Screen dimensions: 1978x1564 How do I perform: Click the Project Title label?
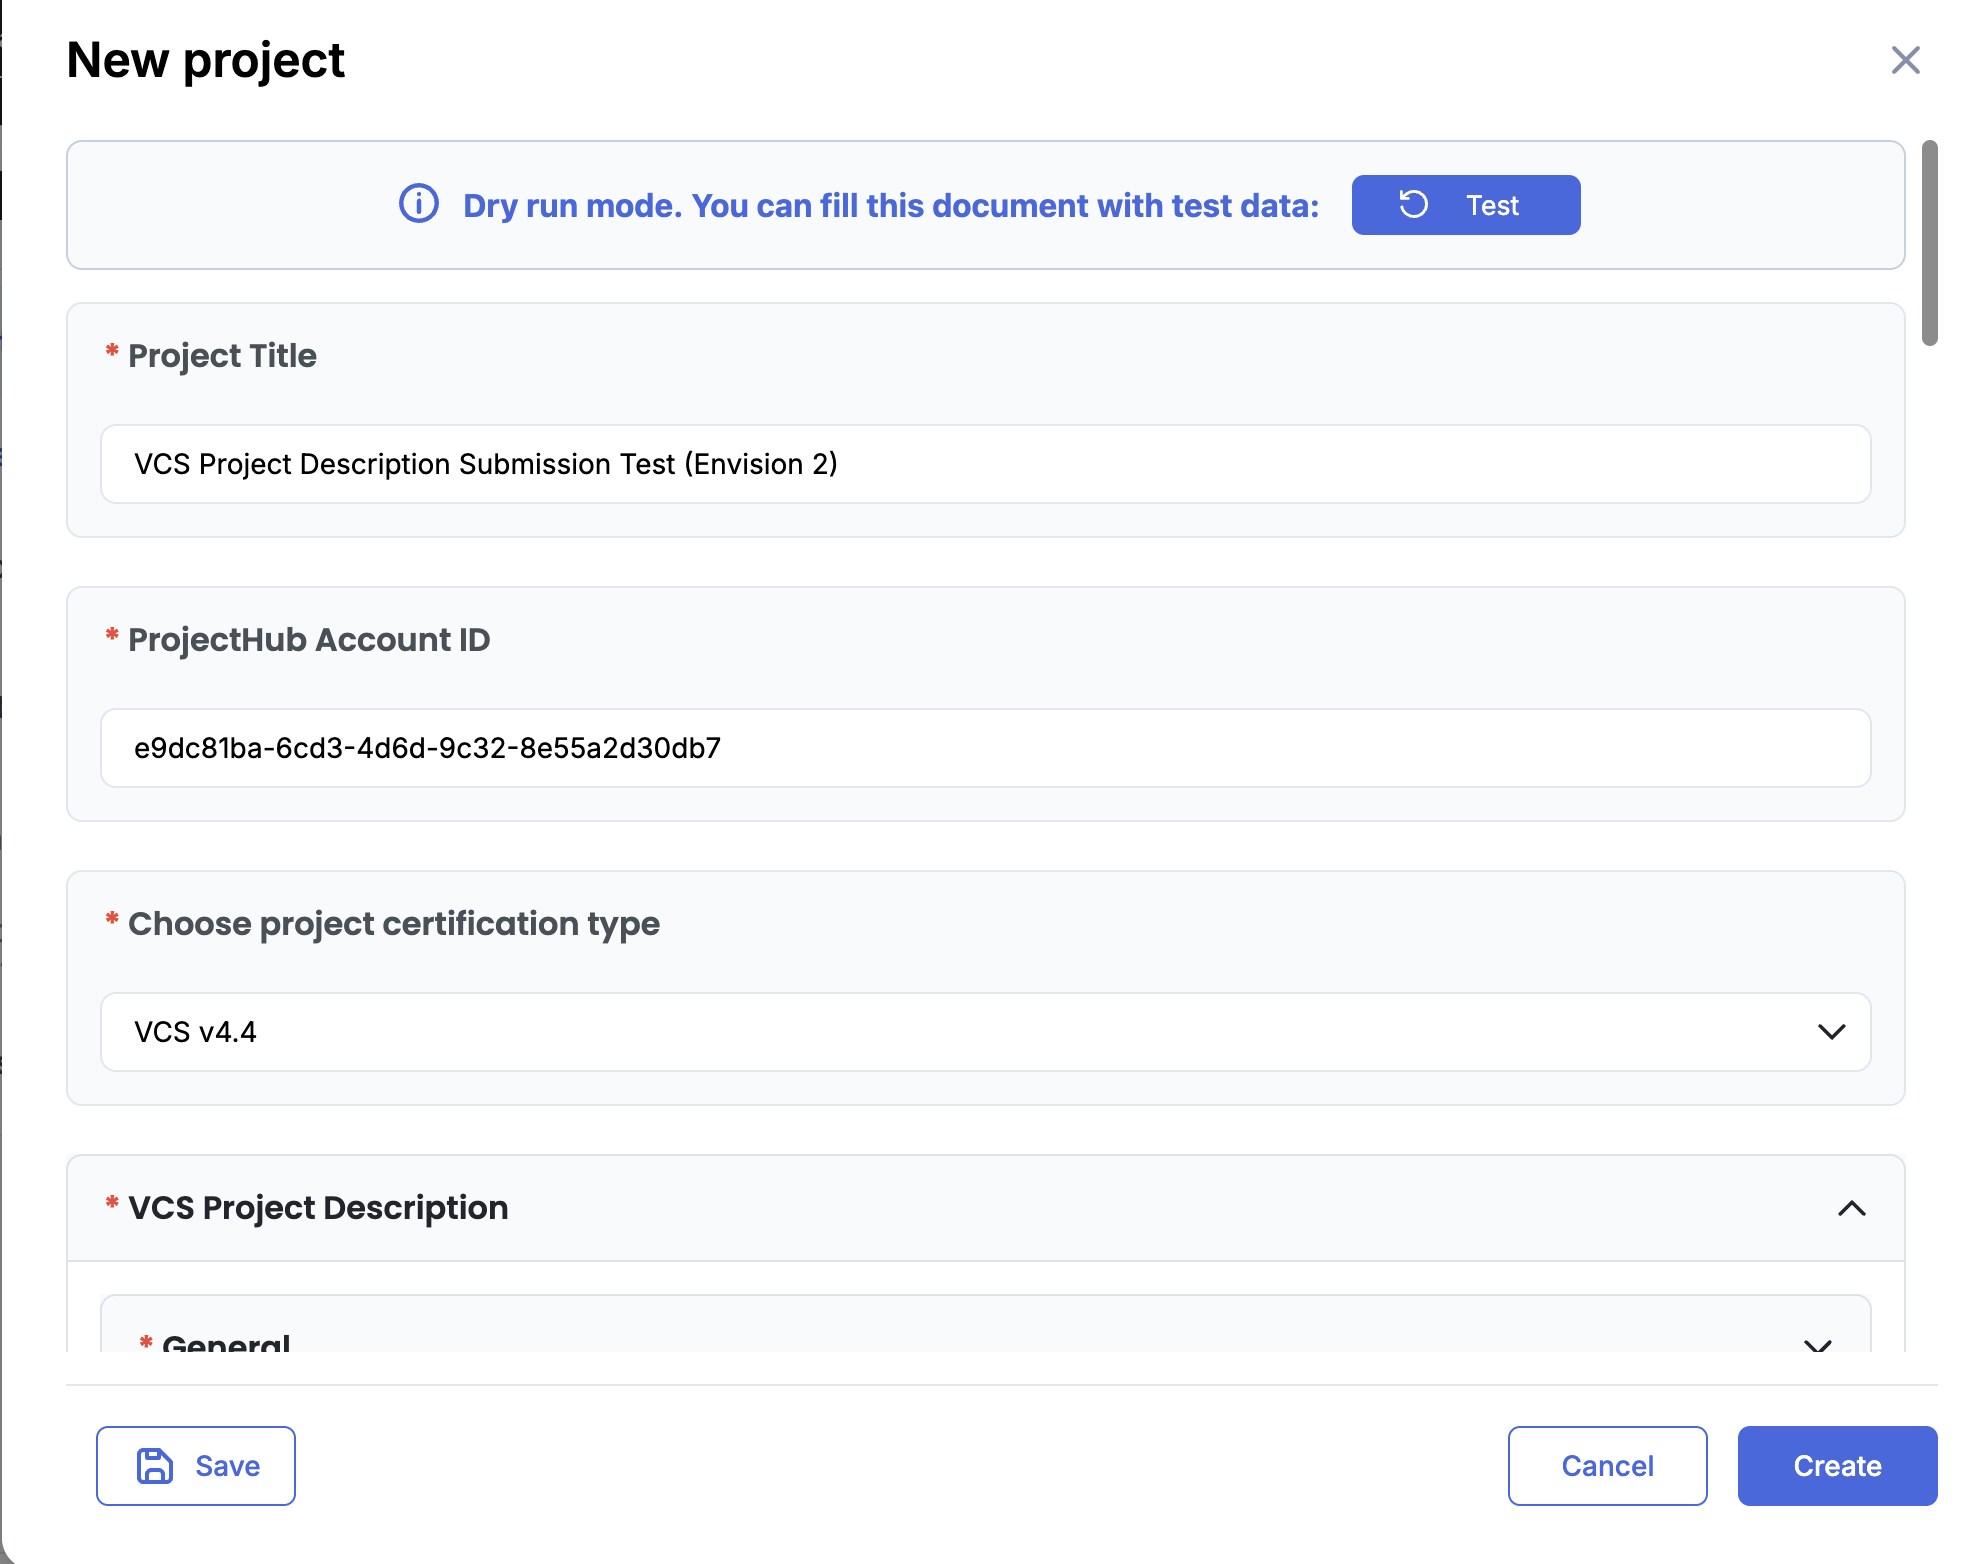pyautogui.click(x=222, y=356)
